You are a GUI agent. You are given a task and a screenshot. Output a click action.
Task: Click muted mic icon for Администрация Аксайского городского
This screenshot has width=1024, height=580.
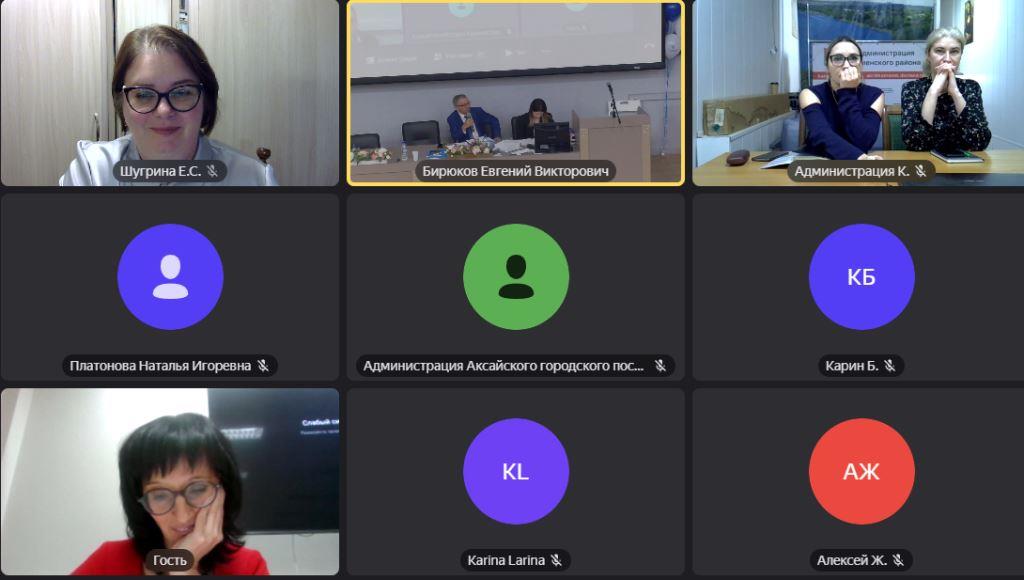pyautogui.click(x=660, y=366)
